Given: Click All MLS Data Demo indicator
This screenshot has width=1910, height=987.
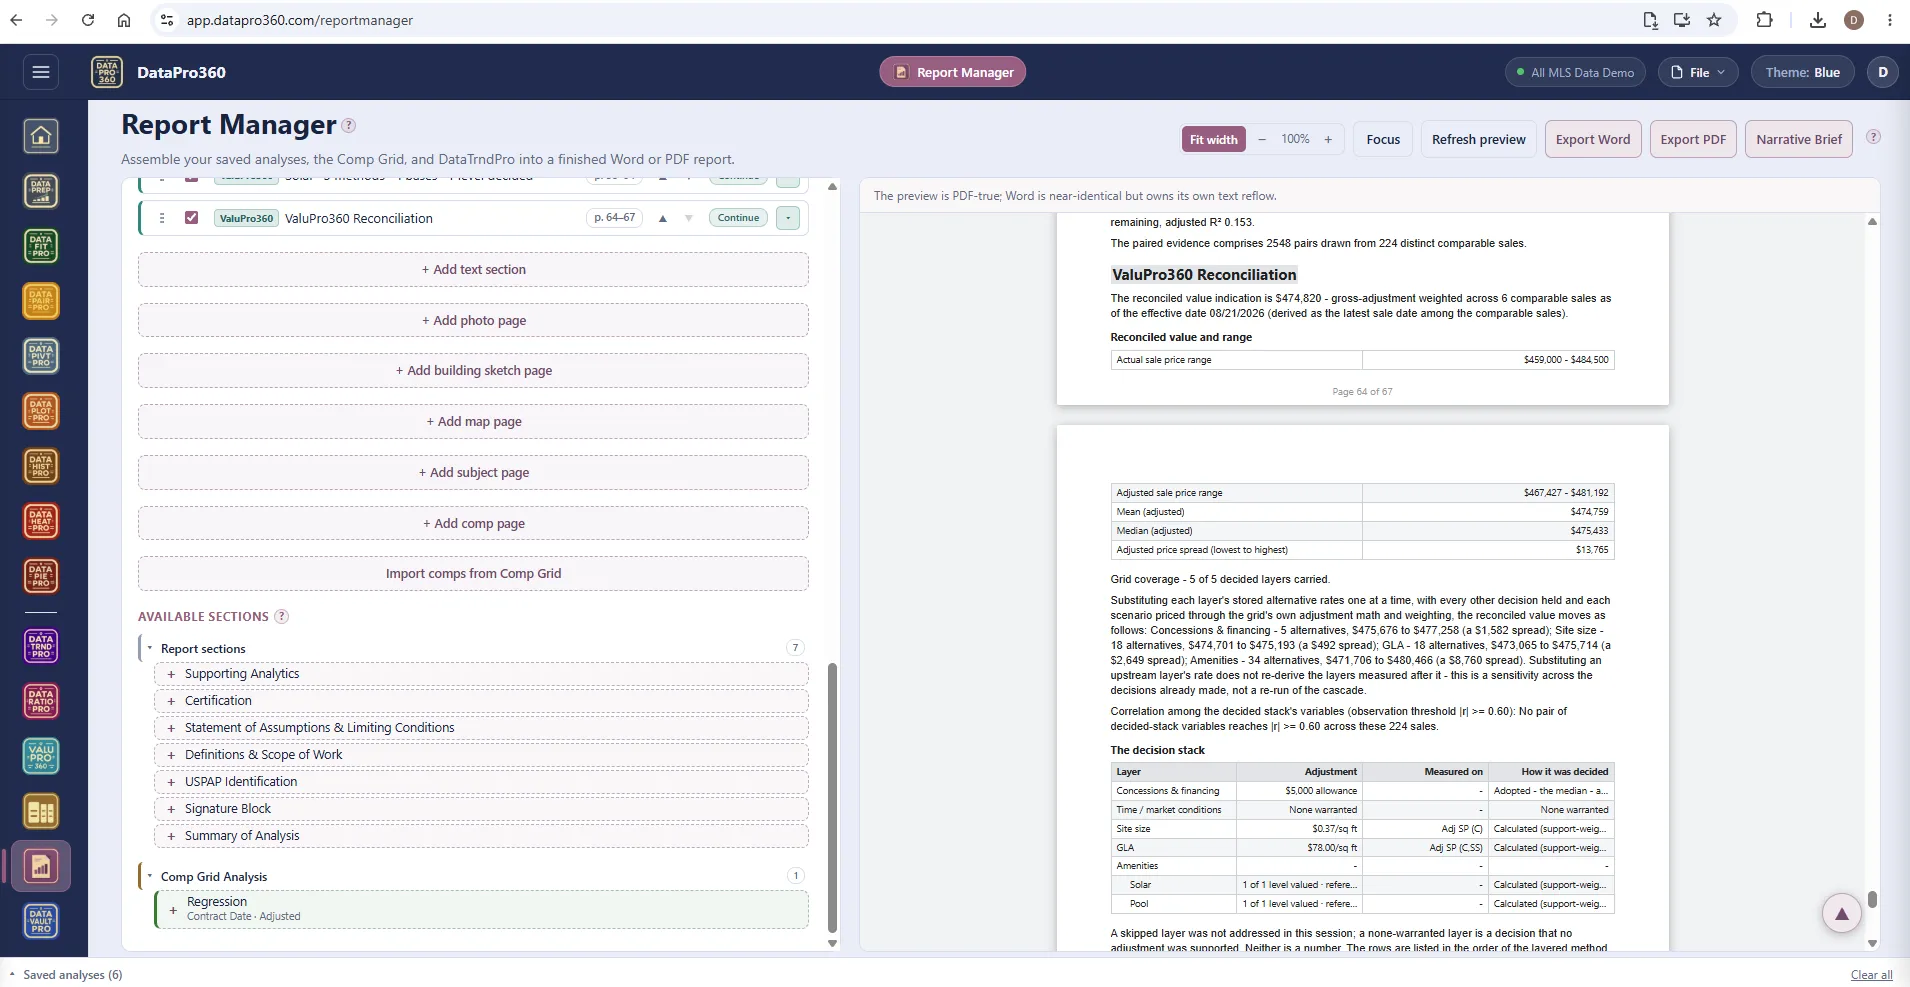Looking at the screenshot, I should (1575, 72).
